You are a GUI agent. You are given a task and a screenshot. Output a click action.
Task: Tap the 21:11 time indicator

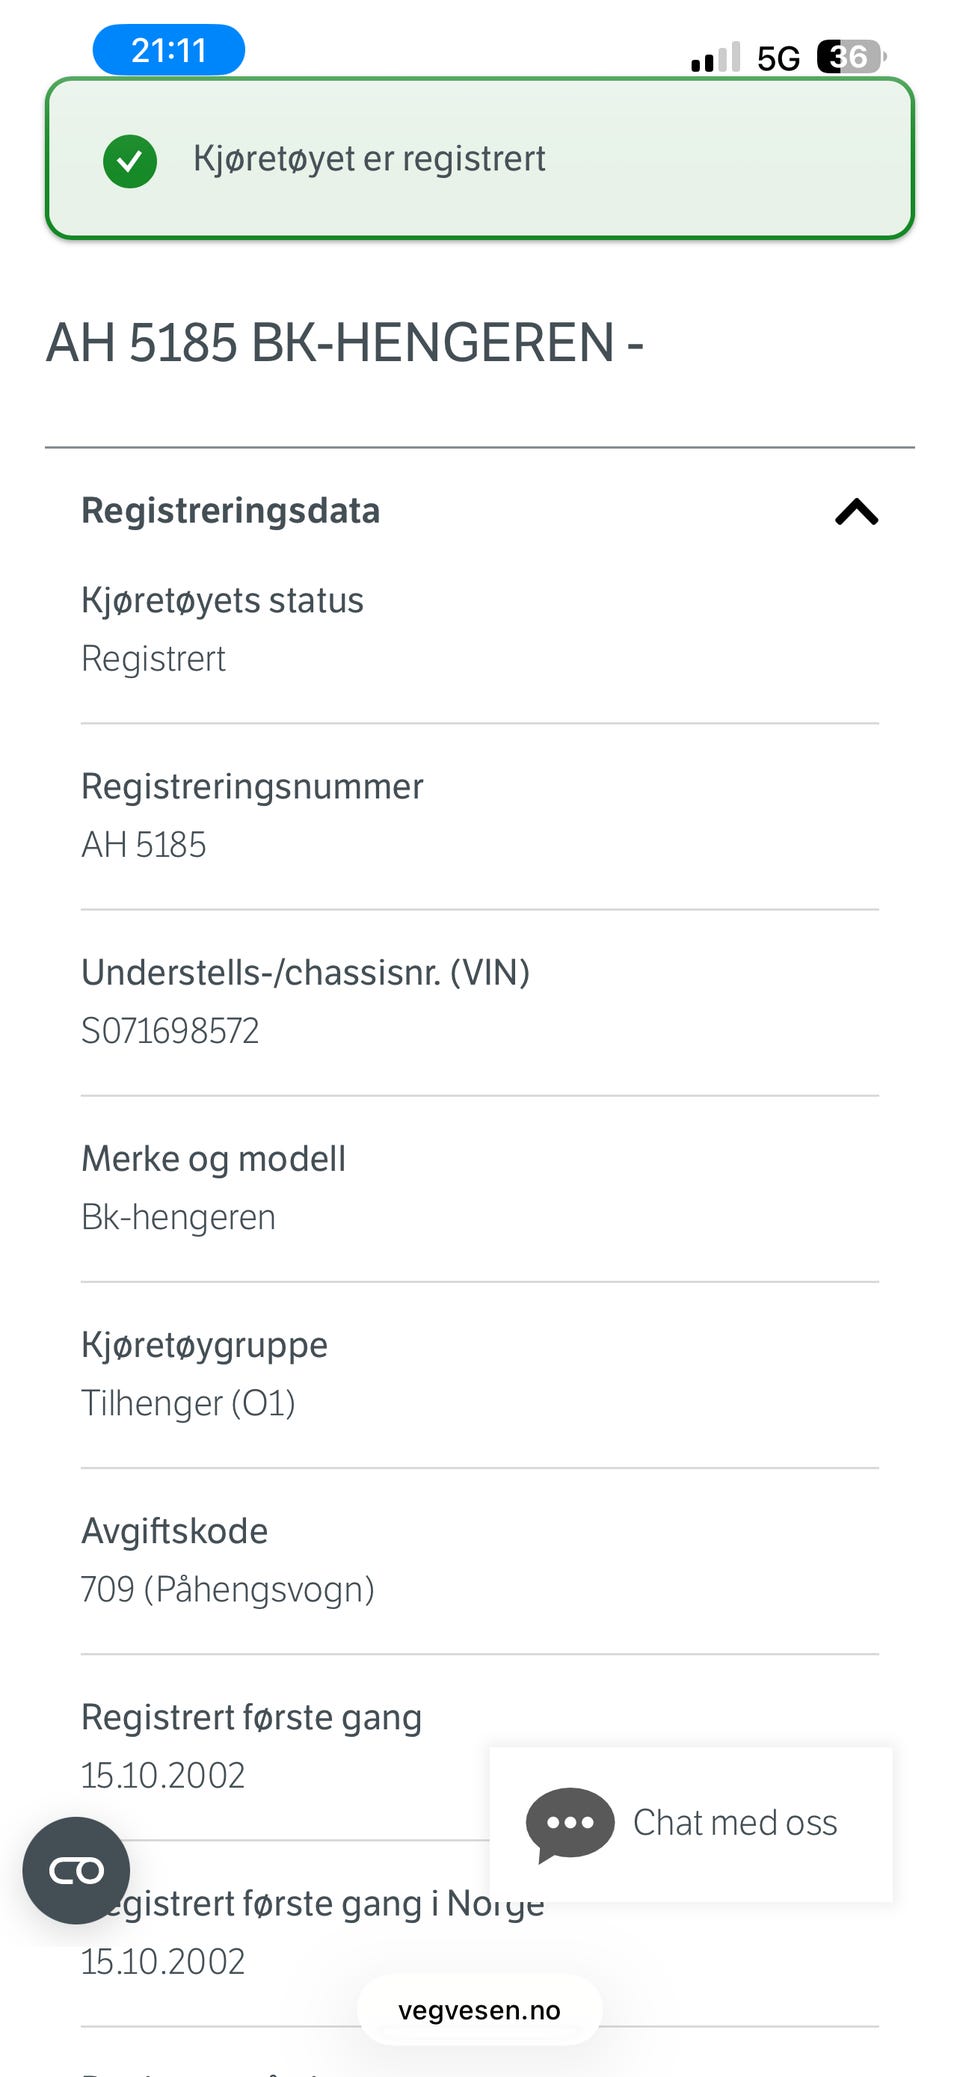169,50
